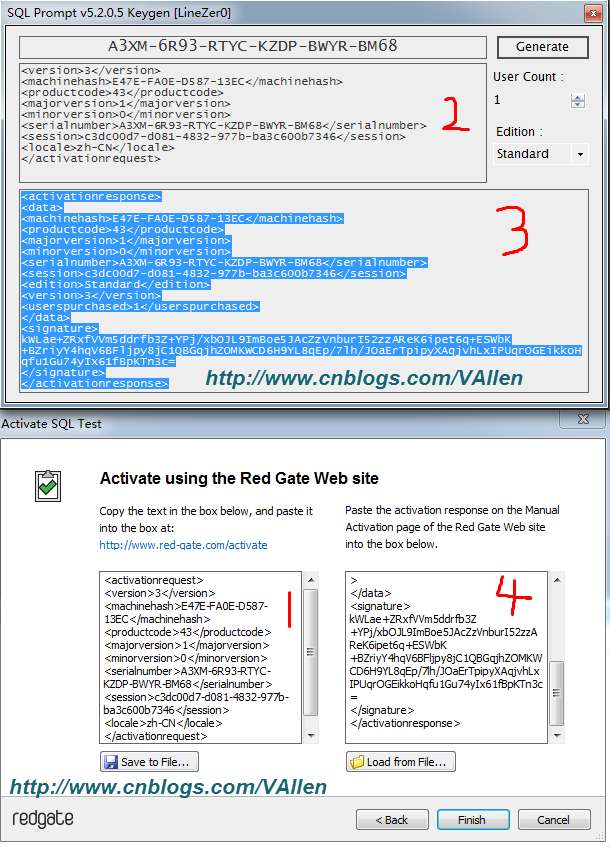
Task: Click the Generate button in Keygen
Action: [x=542, y=47]
